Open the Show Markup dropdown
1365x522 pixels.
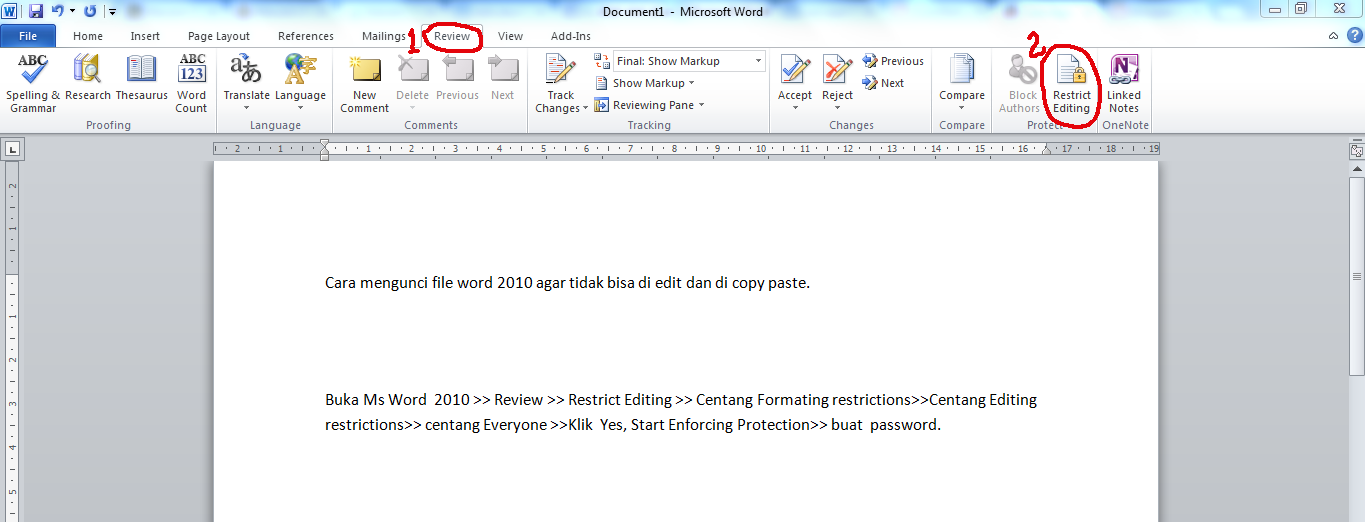[644, 83]
